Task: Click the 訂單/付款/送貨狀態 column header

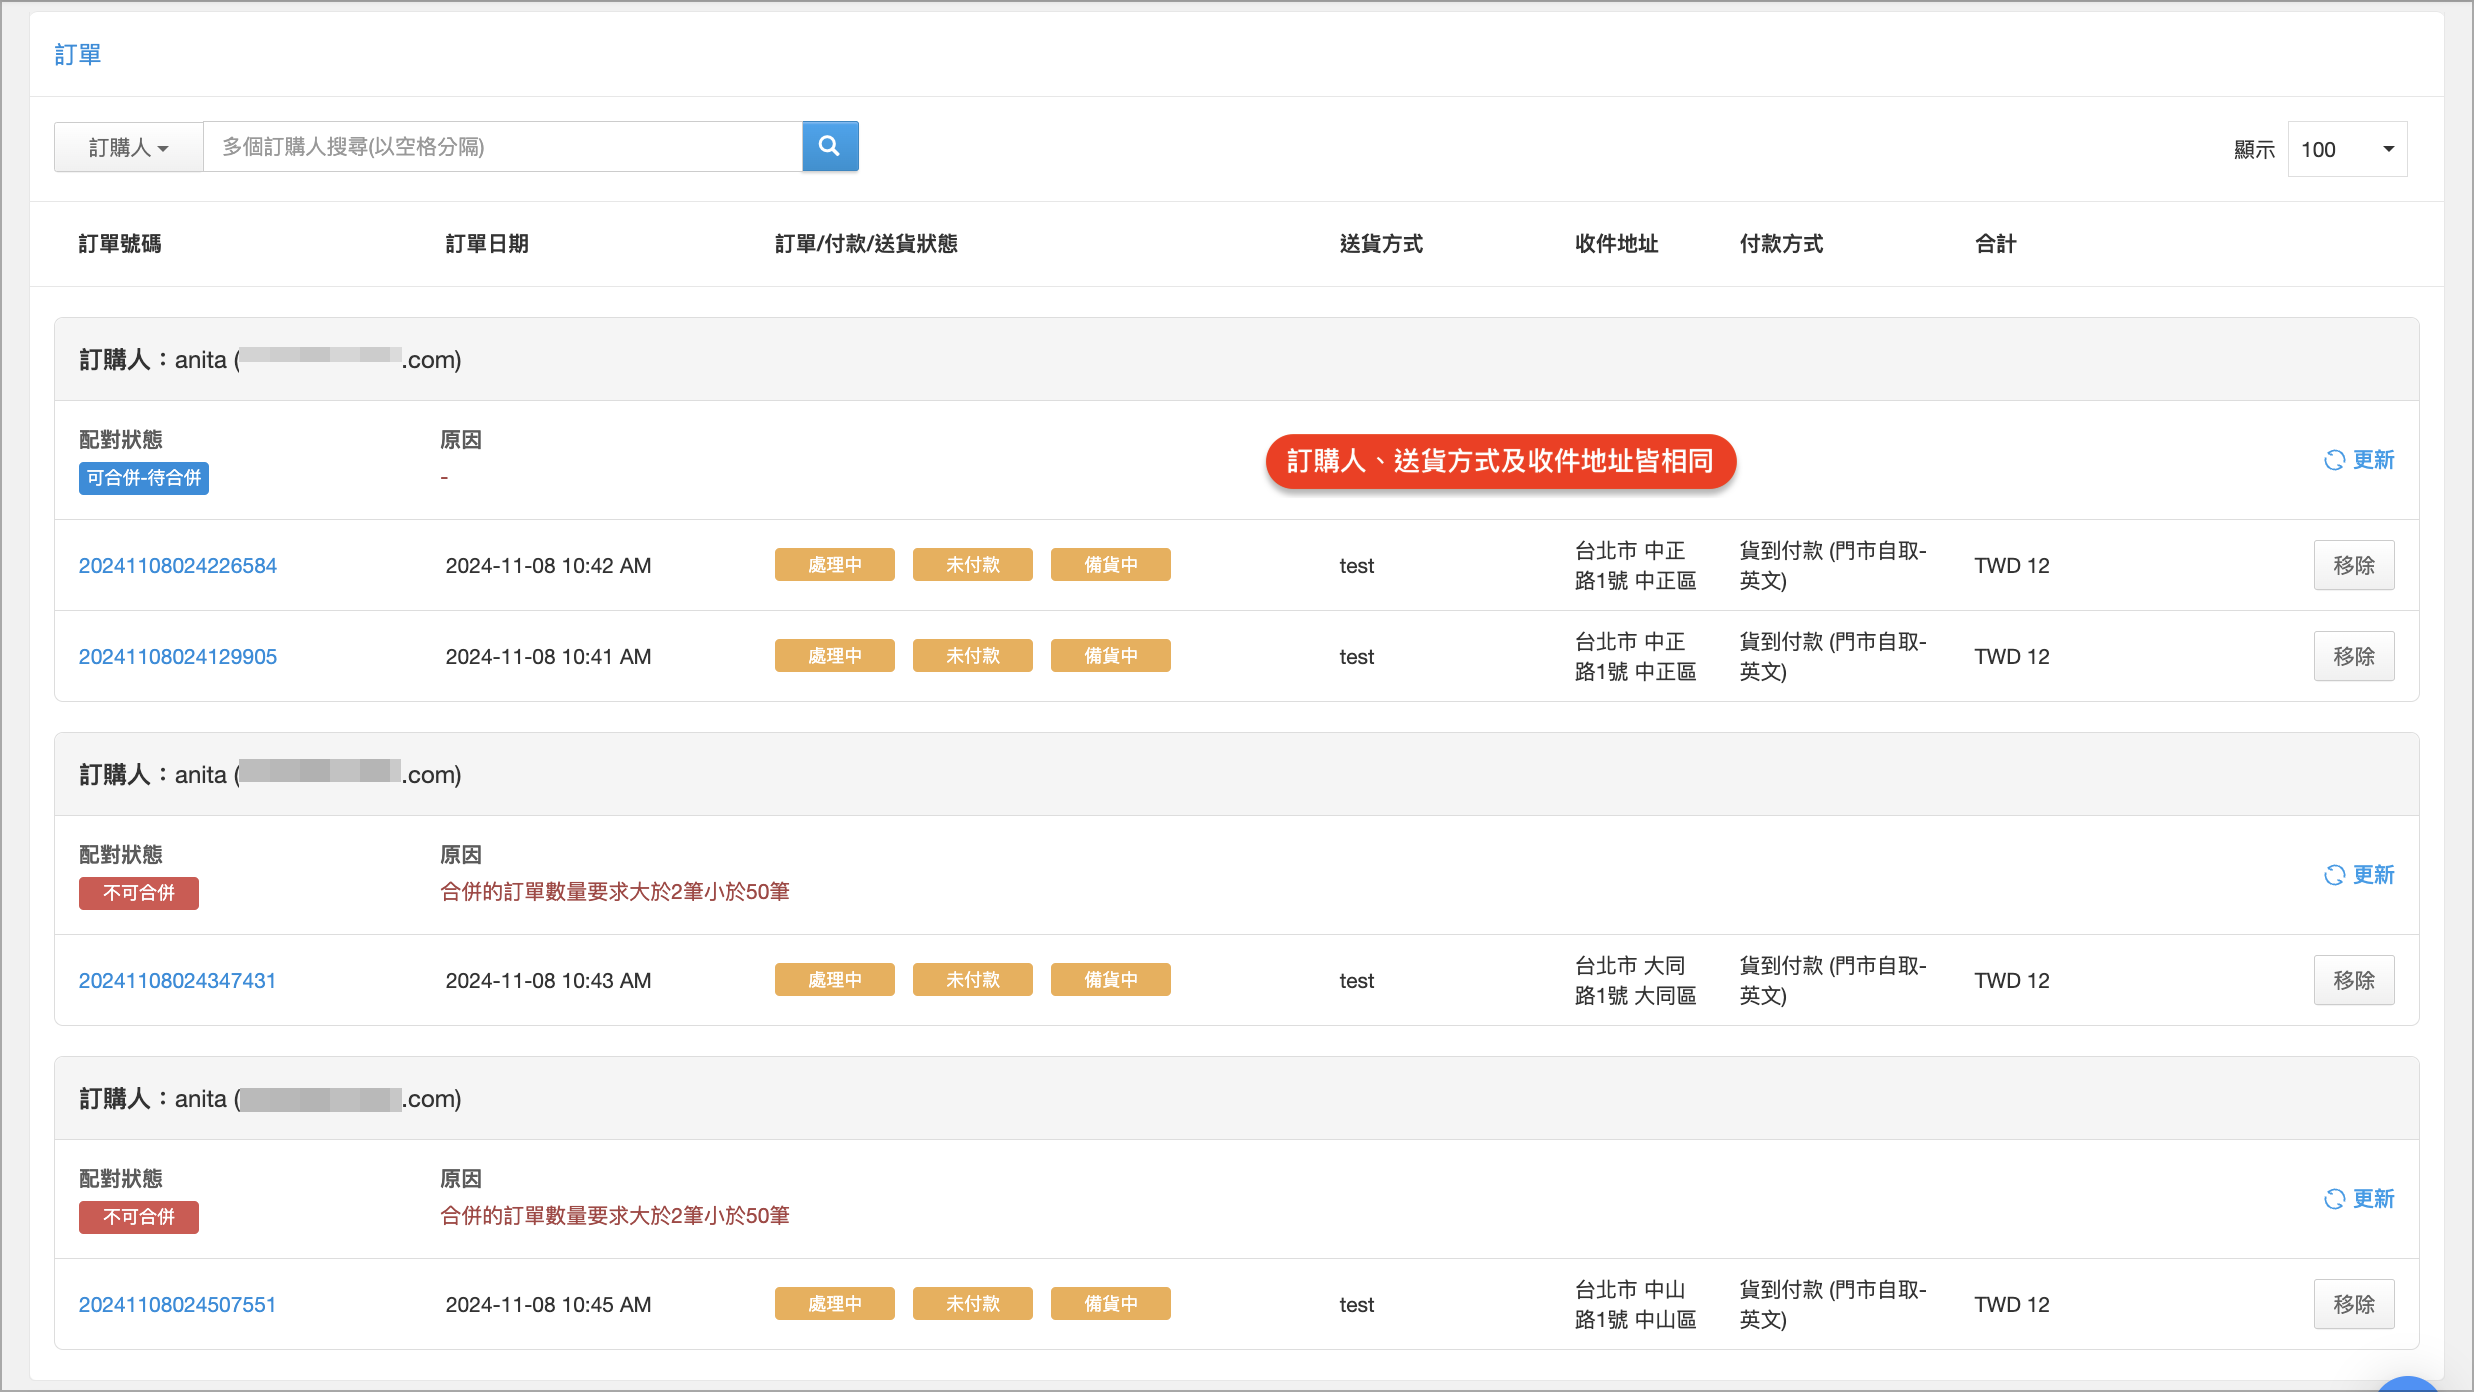Action: pos(866,244)
